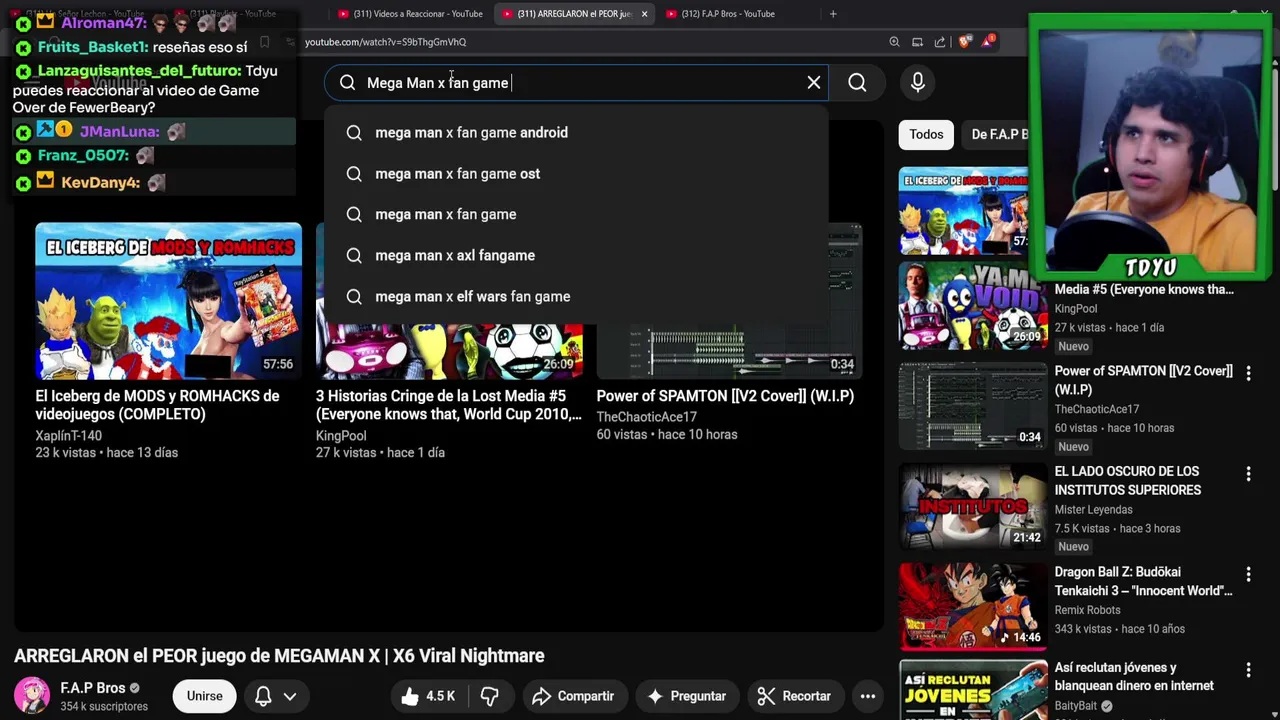
Task: Open the 'Power of SPAMTON' end-screen thumbnail
Action: pos(729,350)
